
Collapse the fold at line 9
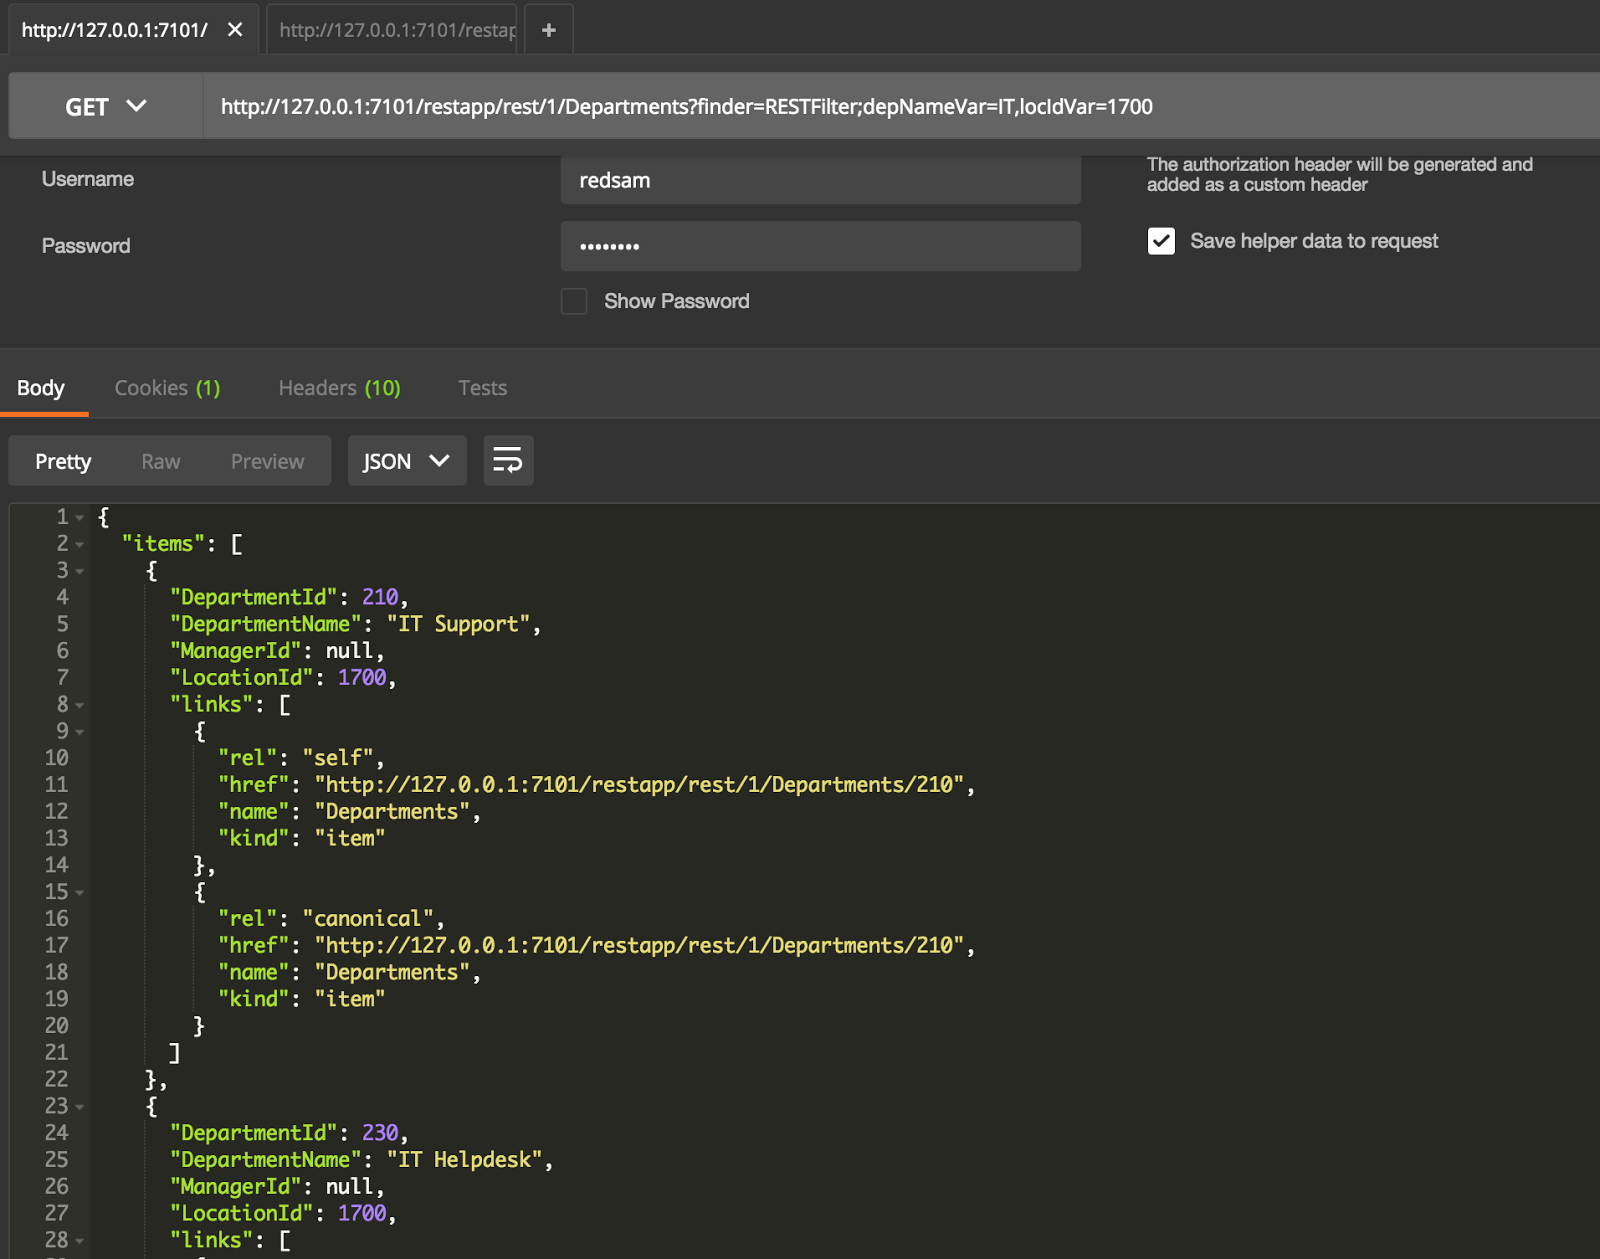pyautogui.click(x=80, y=733)
